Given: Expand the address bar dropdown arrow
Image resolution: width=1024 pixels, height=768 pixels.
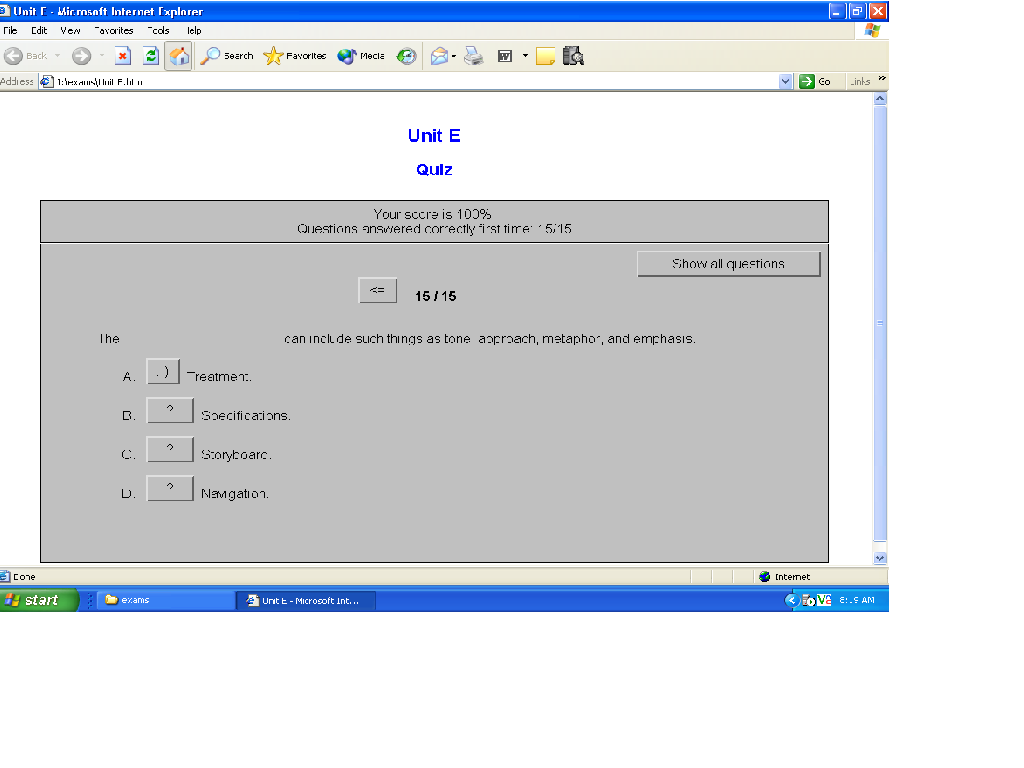Looking at the screenshot, I should [786, 82].
